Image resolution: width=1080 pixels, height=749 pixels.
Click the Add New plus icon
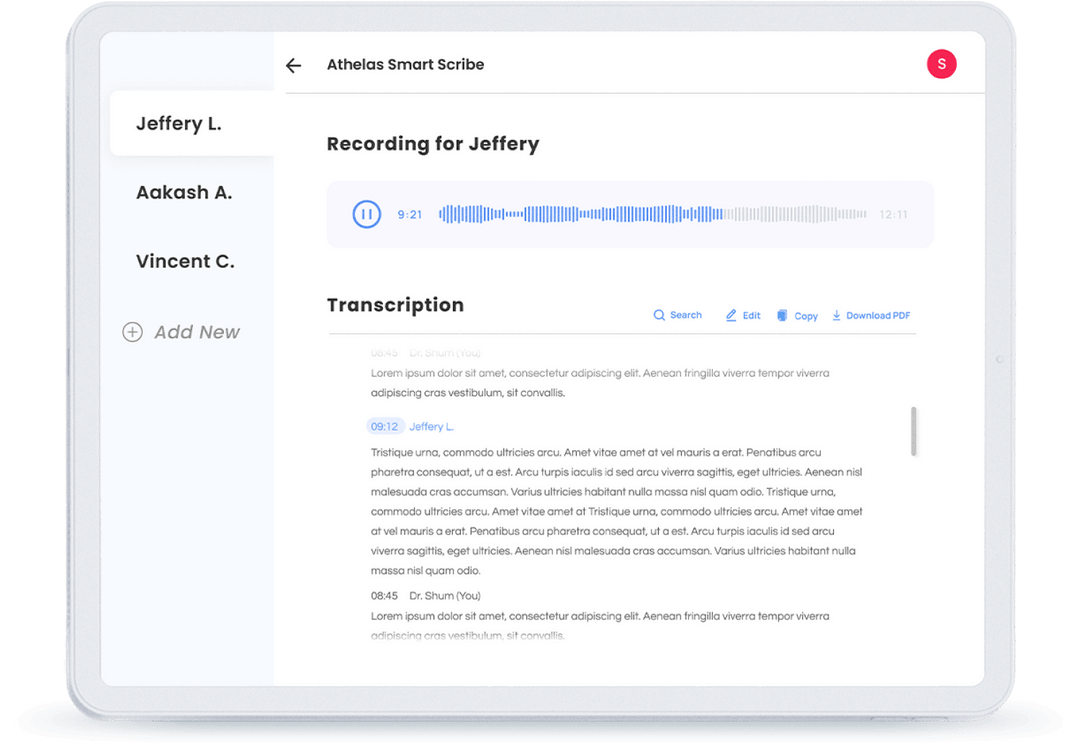(132, 332)
